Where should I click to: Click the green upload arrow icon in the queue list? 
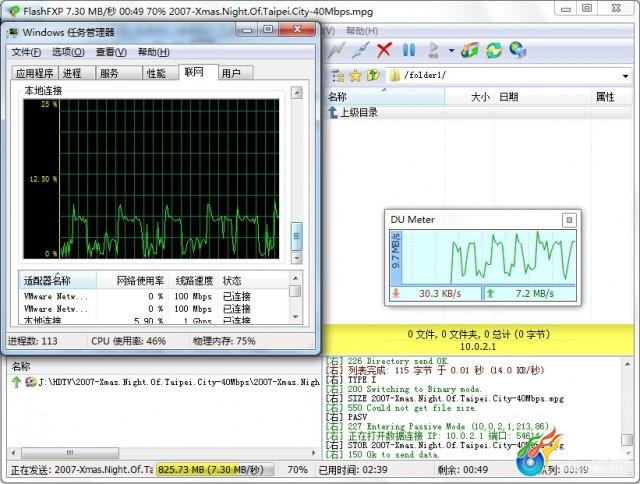[x=16, y=382]
